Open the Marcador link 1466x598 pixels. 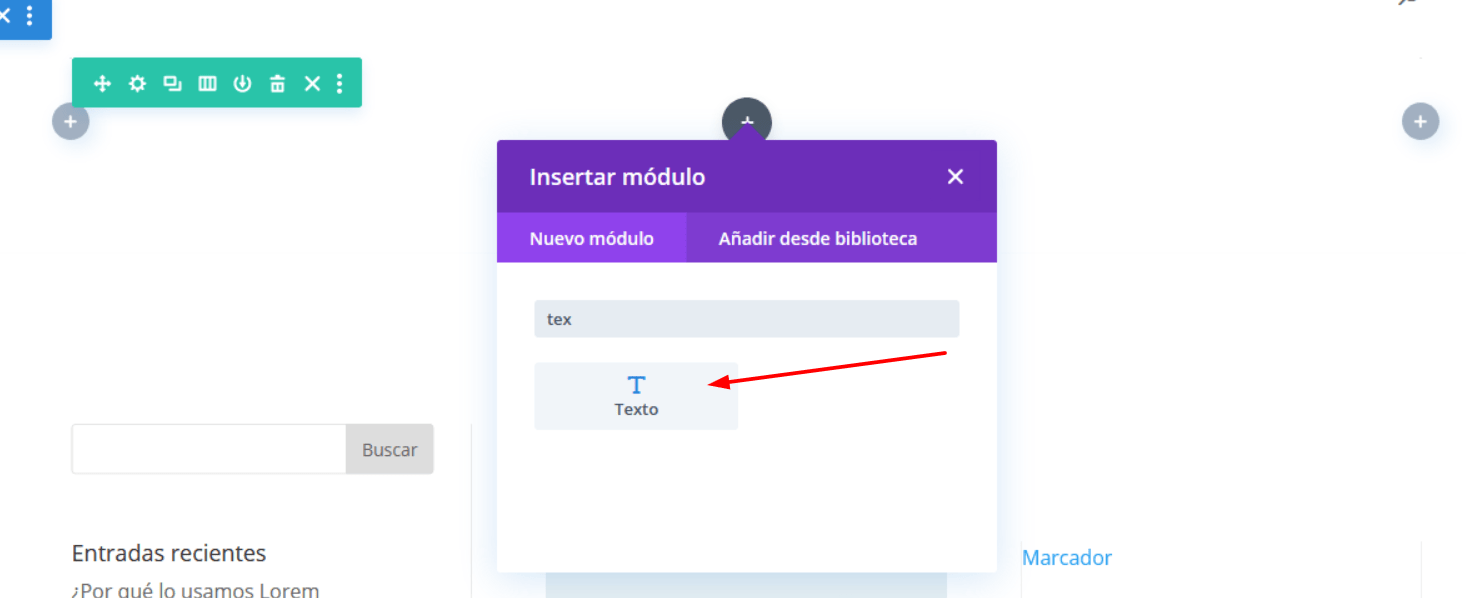[x=1067, y=558]
